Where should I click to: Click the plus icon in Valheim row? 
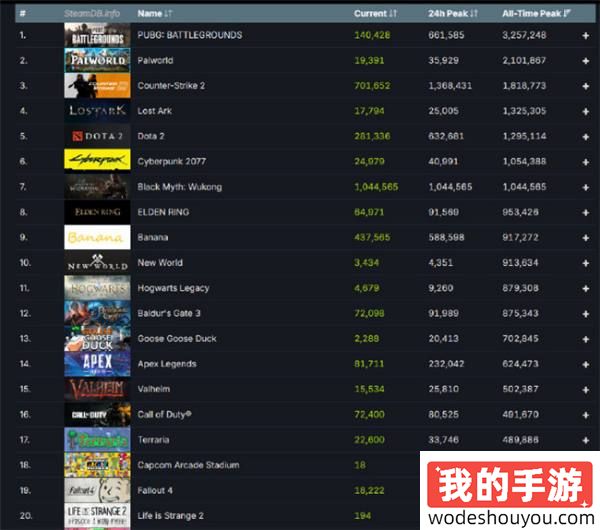coord(585,390)
